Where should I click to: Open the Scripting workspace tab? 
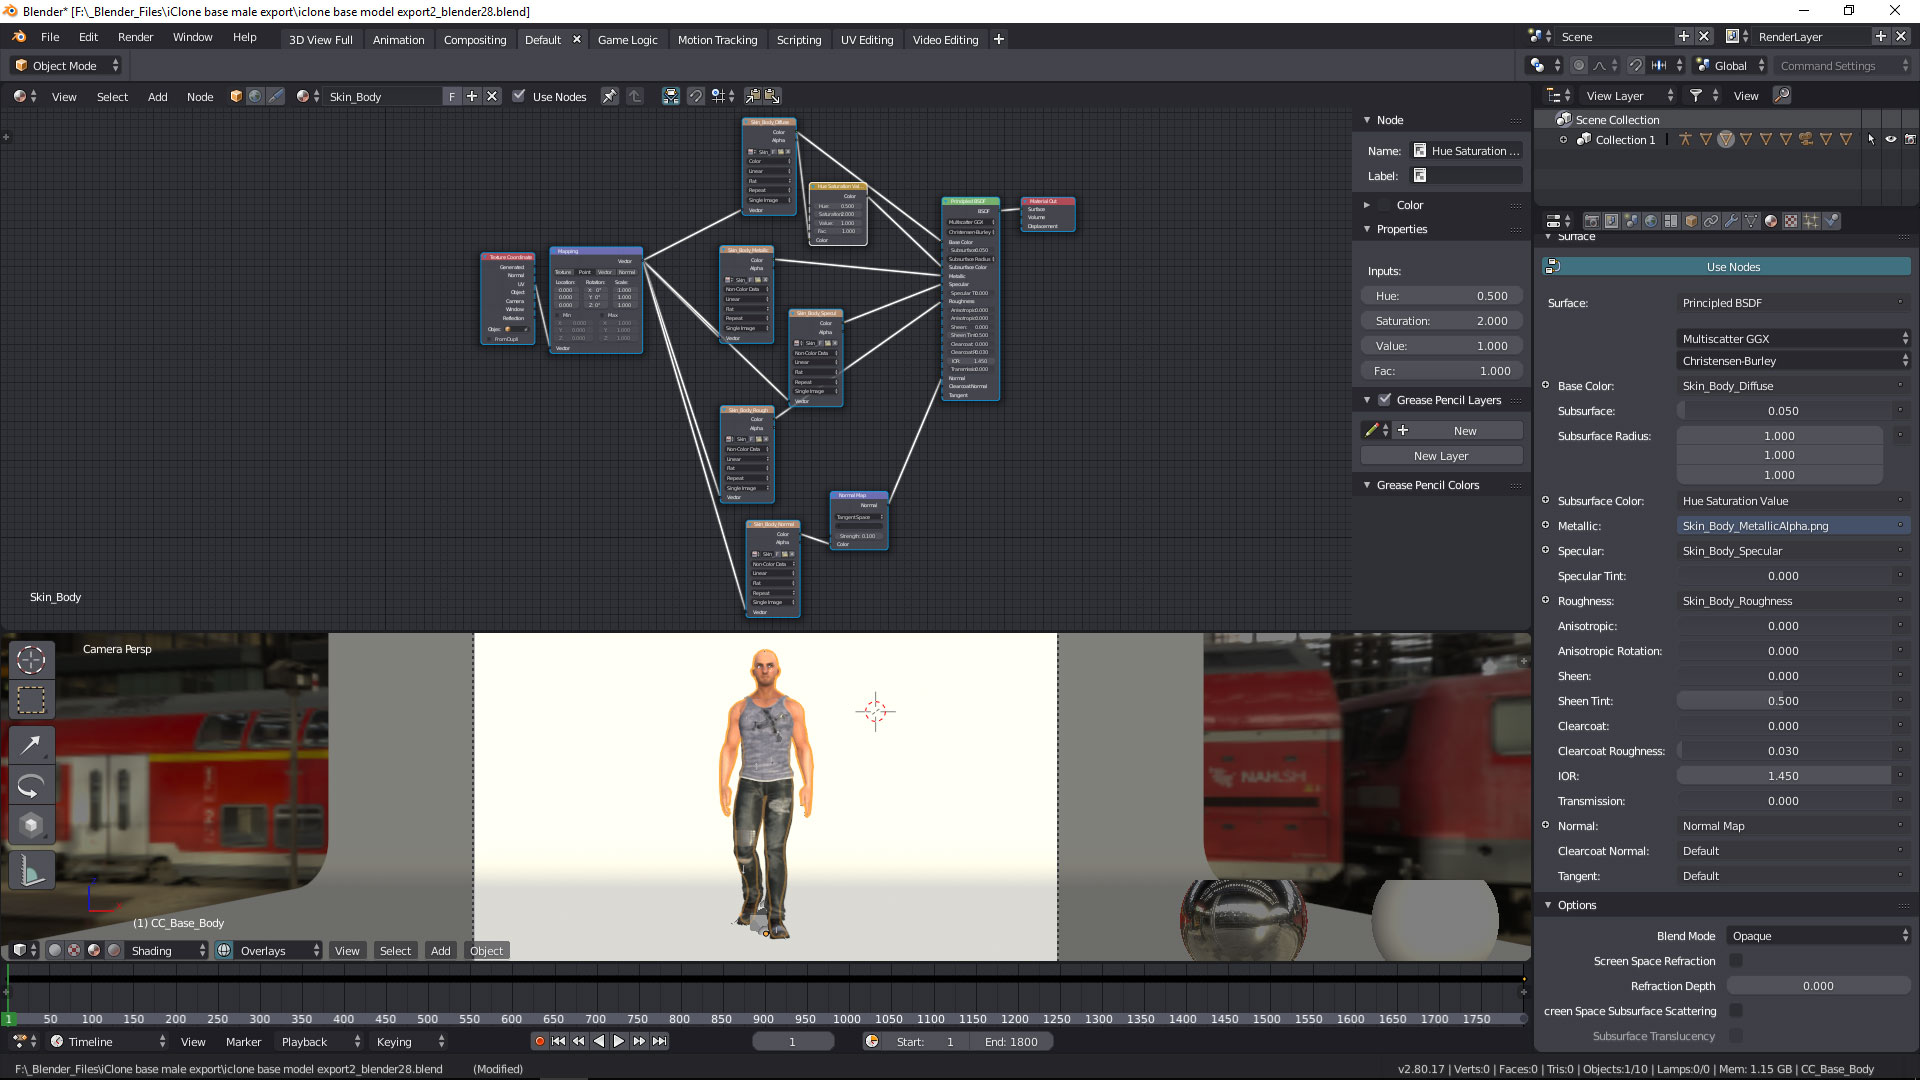(x=798, y=38)
